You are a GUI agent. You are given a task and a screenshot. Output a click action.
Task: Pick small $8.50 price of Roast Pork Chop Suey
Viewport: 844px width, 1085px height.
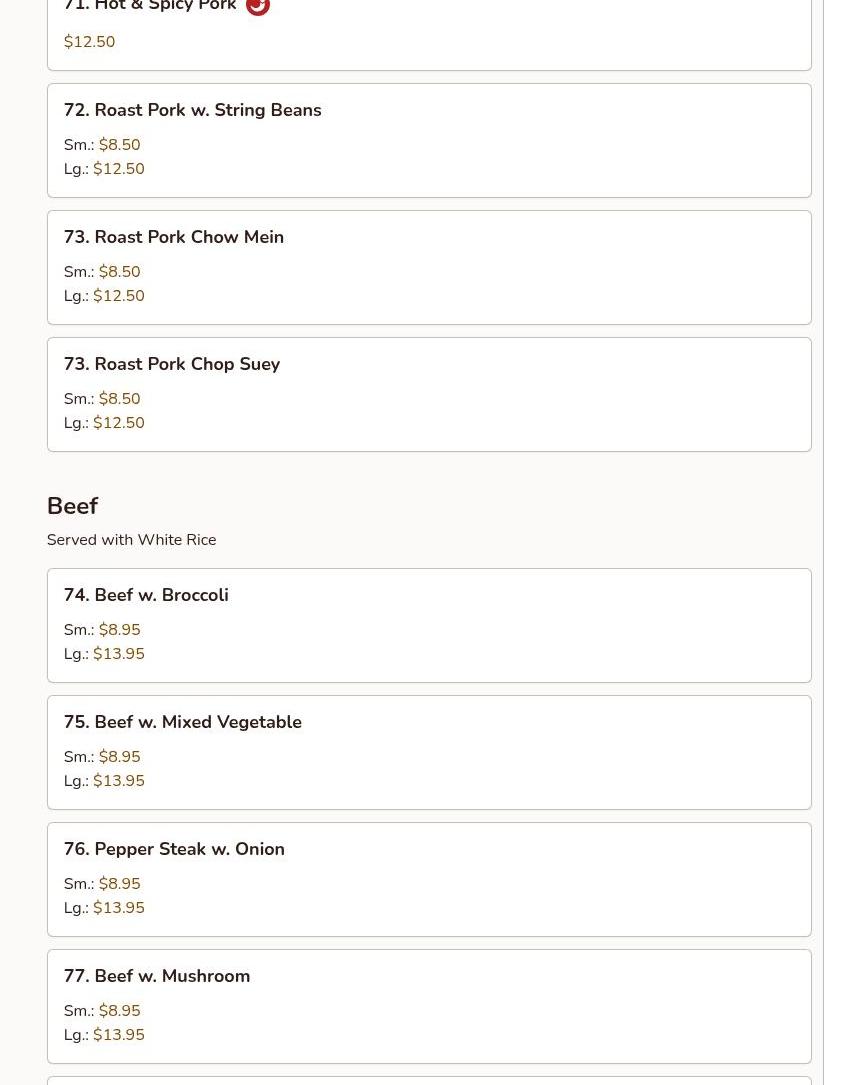click(119, 399)
